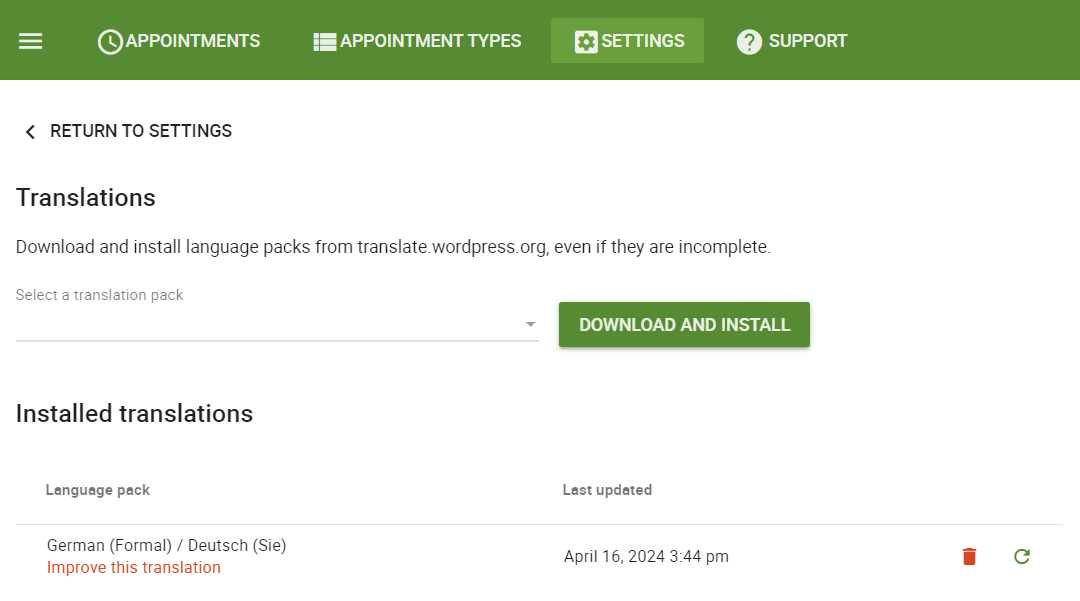Click the list icon next to Appointment Types
The height and width of the screenshot is (601, 1080).
324,40
